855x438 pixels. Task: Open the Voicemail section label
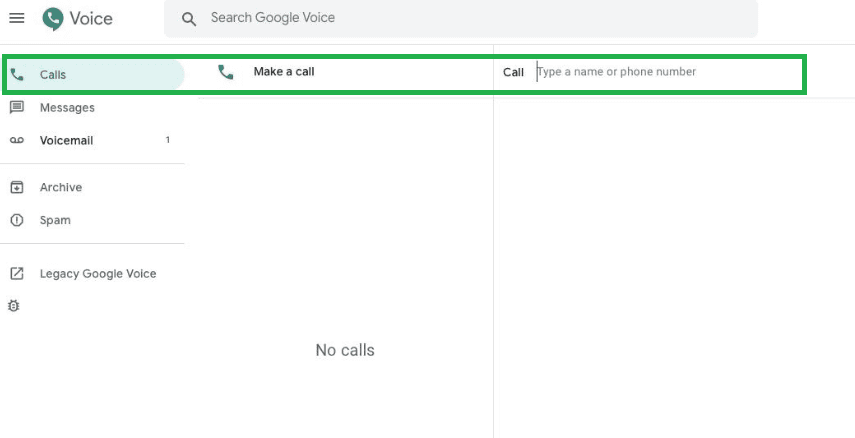[66, 141]
